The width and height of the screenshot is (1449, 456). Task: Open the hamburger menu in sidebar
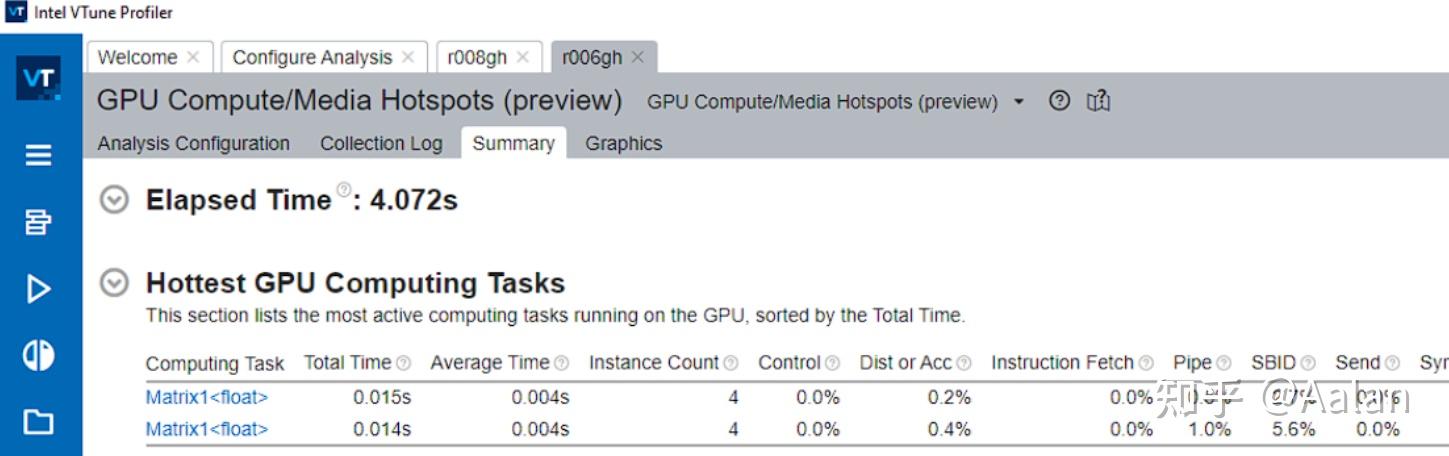38,155
